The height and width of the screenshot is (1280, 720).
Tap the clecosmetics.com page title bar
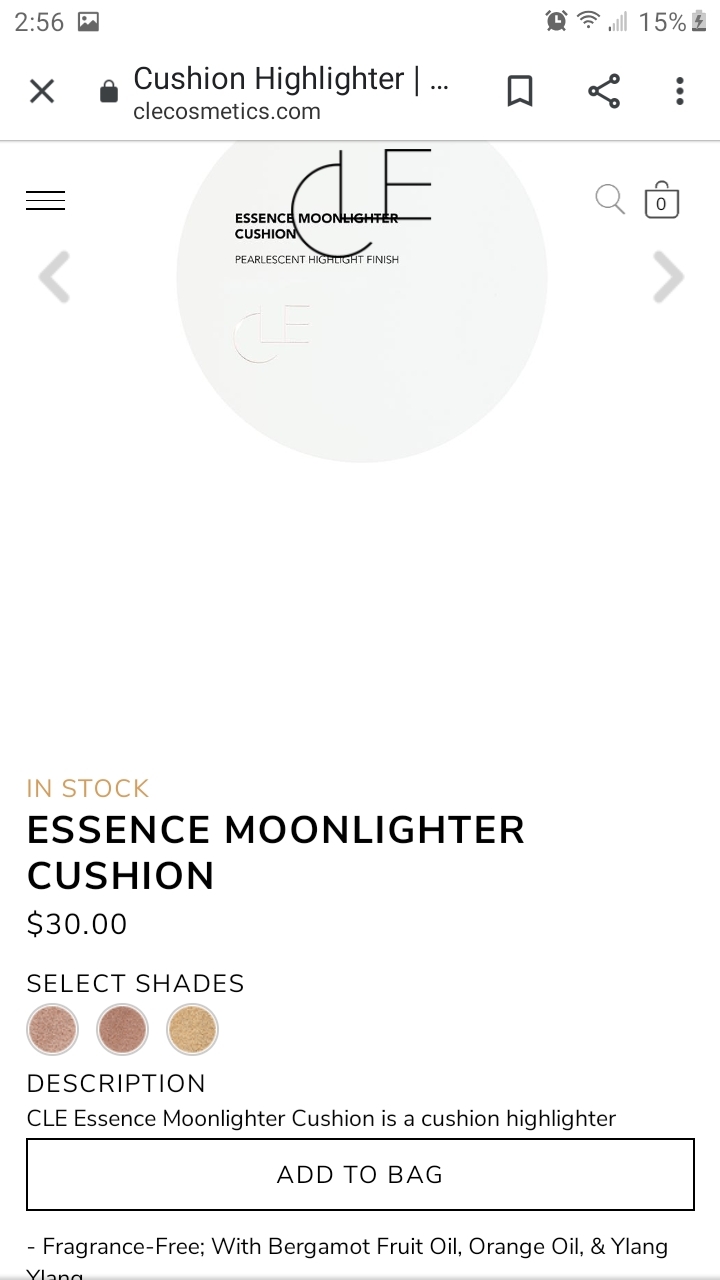tap(290, 92)
